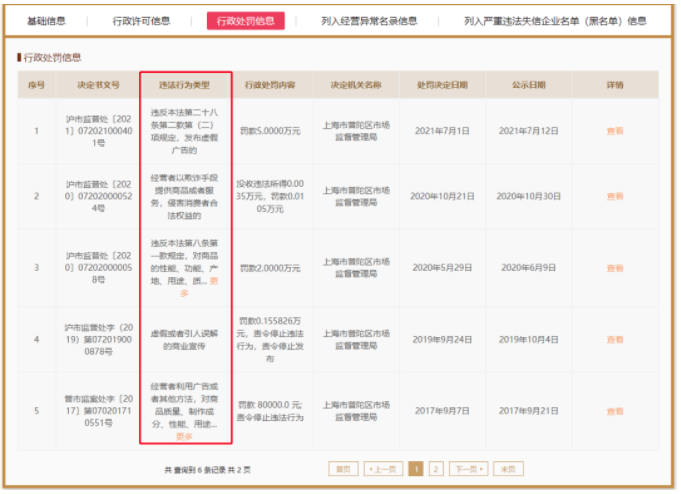681x494 pixels.
Task: Expand 更多 in row 5 violation type
Action: pyautogui.click(x=184, y=436)
